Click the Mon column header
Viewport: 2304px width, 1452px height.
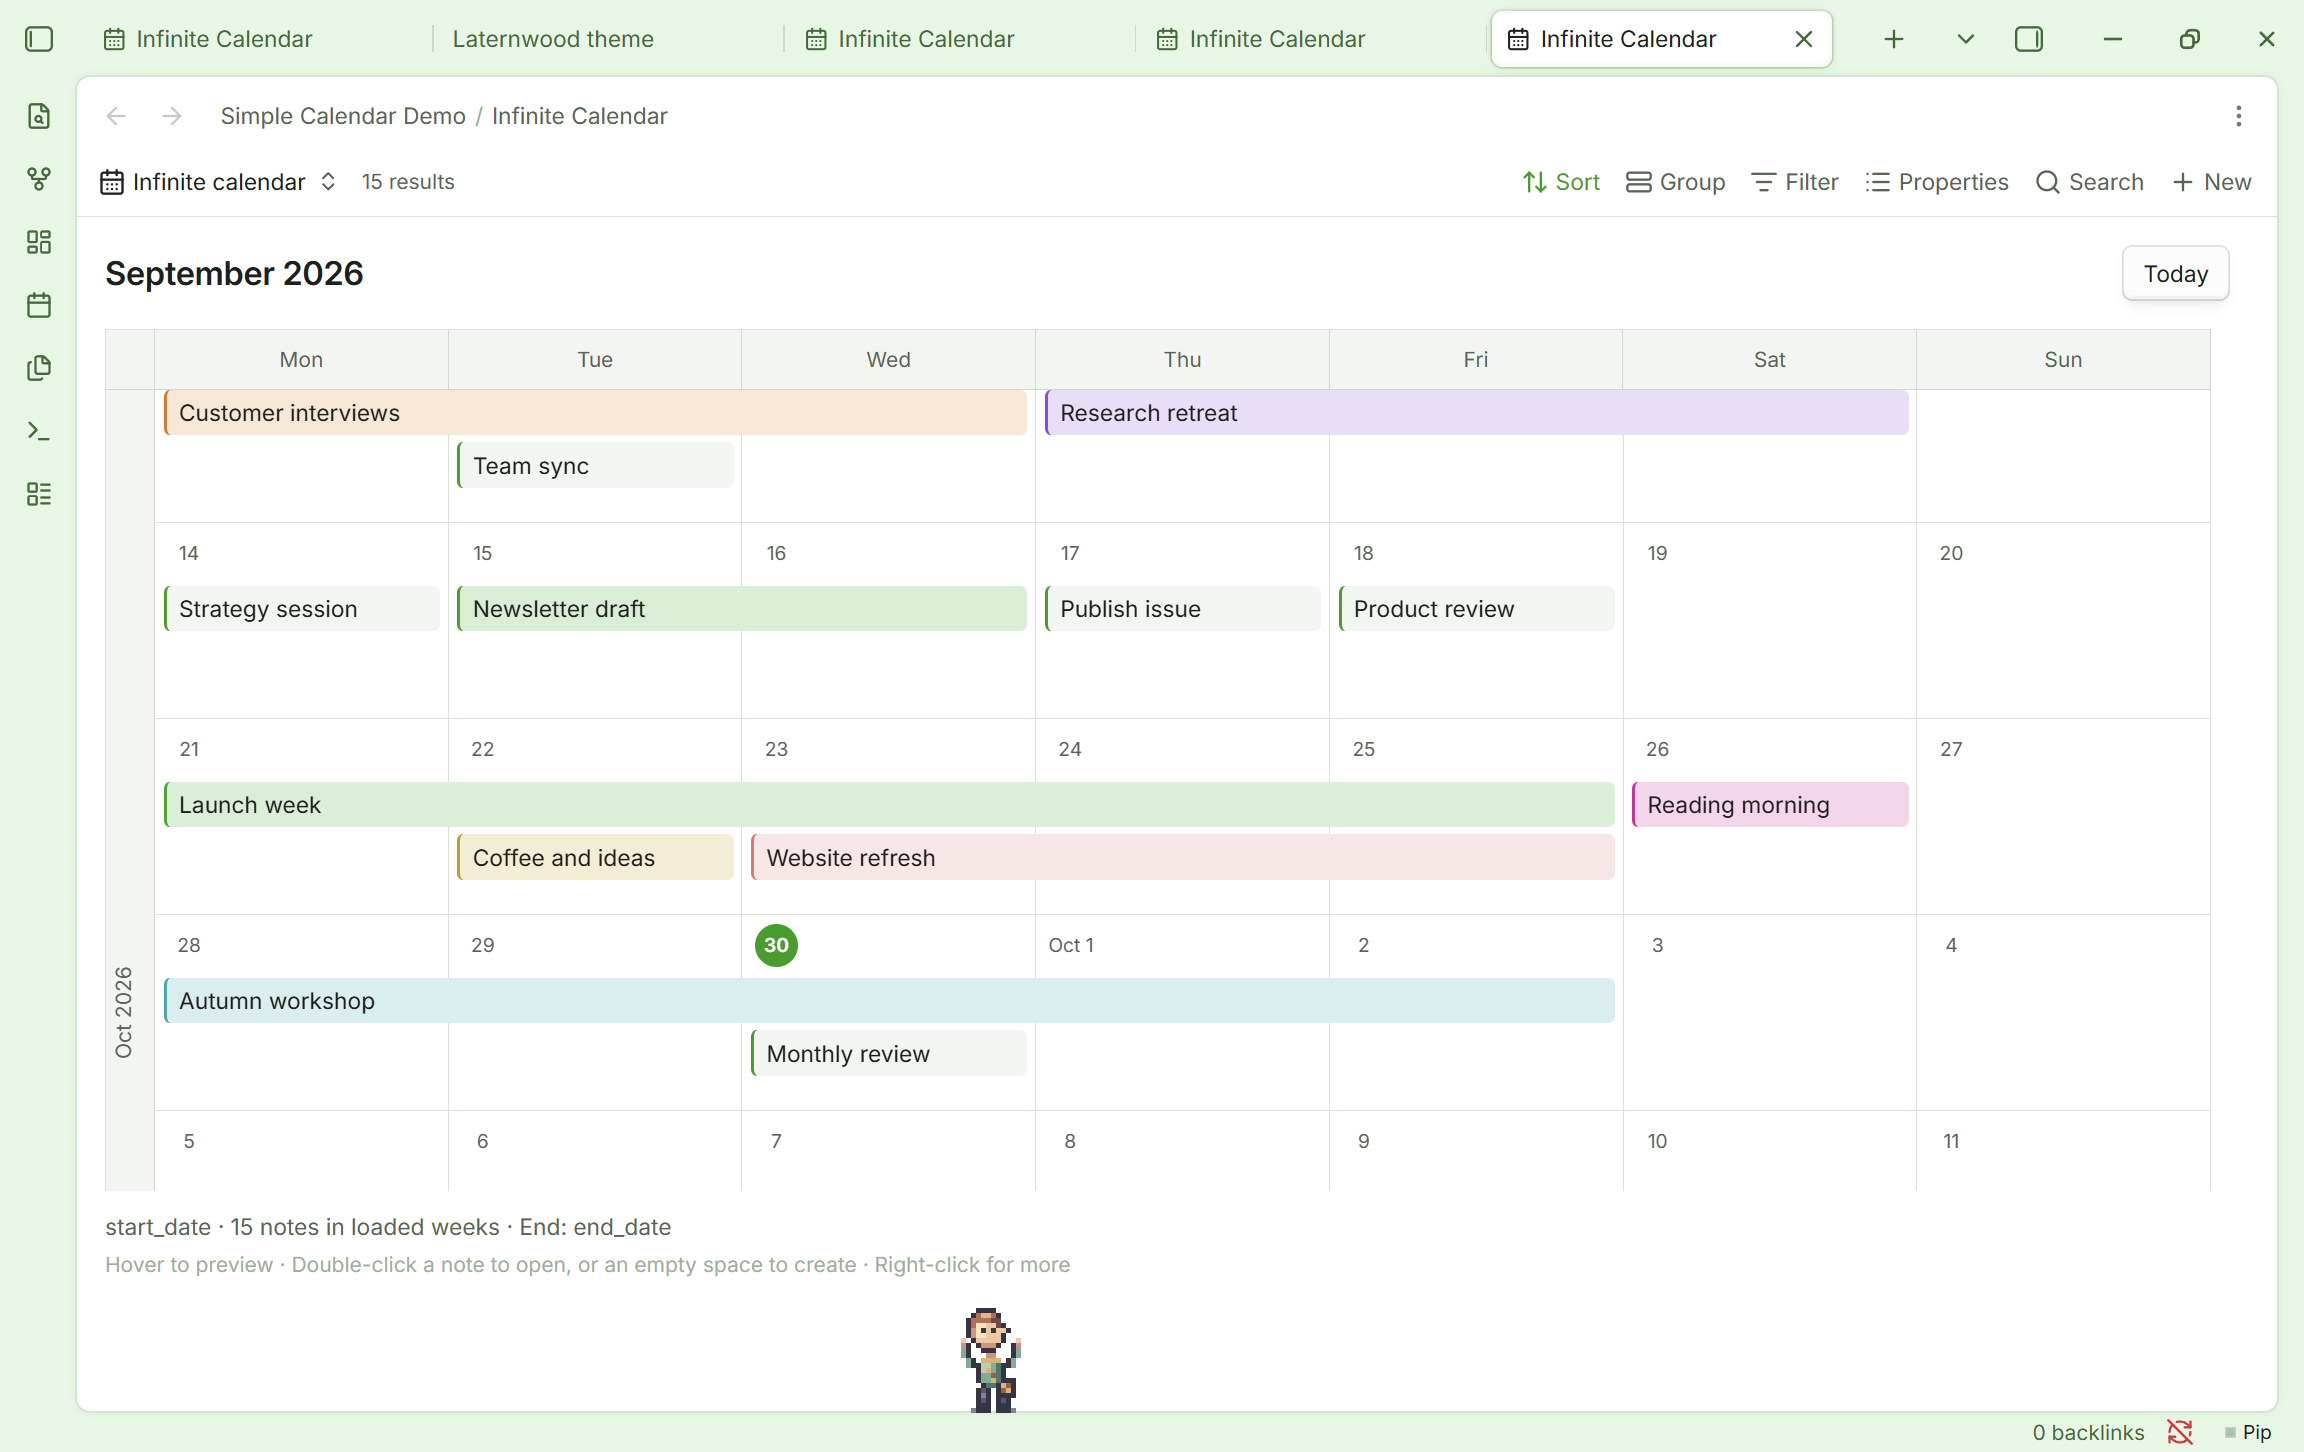coord(301,360)
